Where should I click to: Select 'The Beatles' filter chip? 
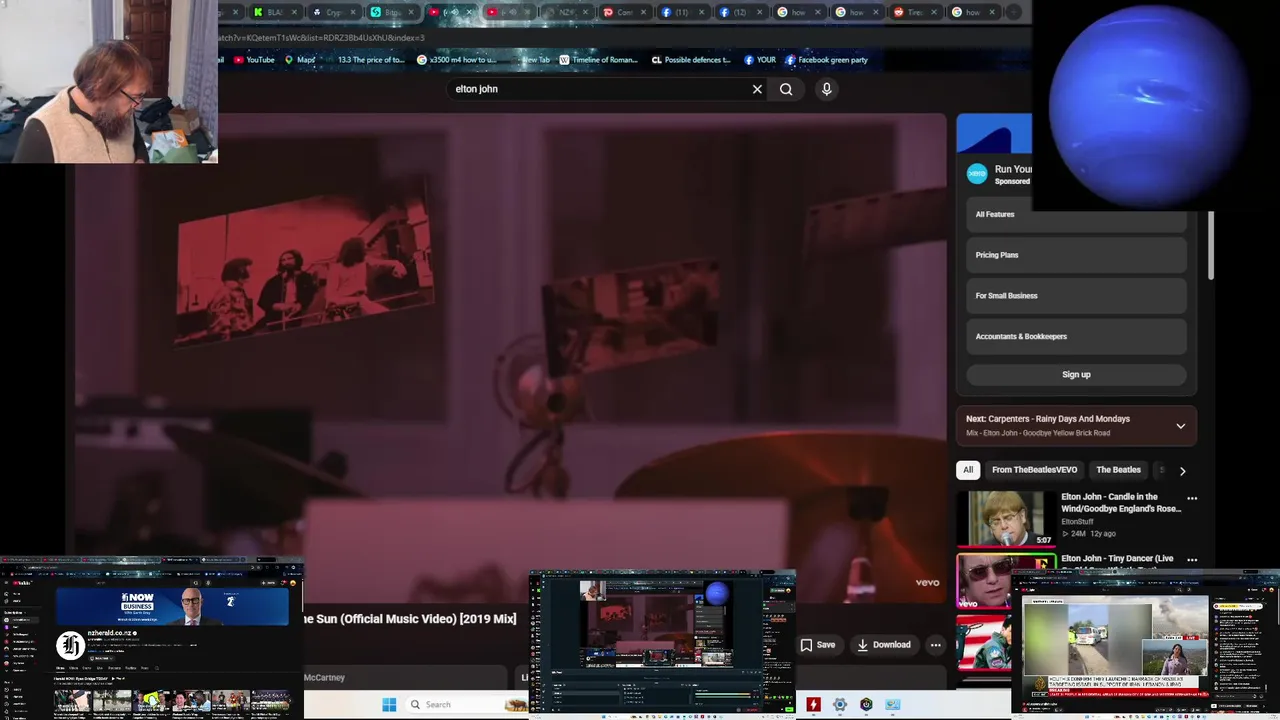1118,470
